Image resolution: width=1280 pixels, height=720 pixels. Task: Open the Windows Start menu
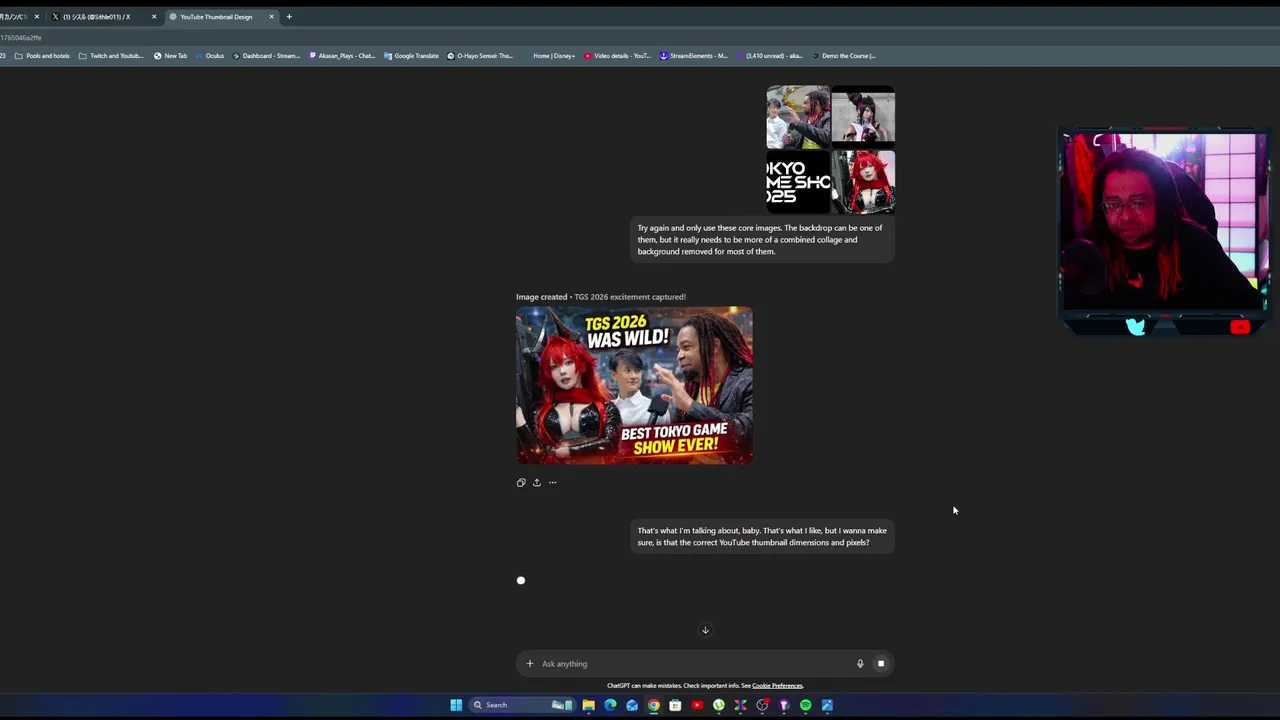click(x=456, y=705)
